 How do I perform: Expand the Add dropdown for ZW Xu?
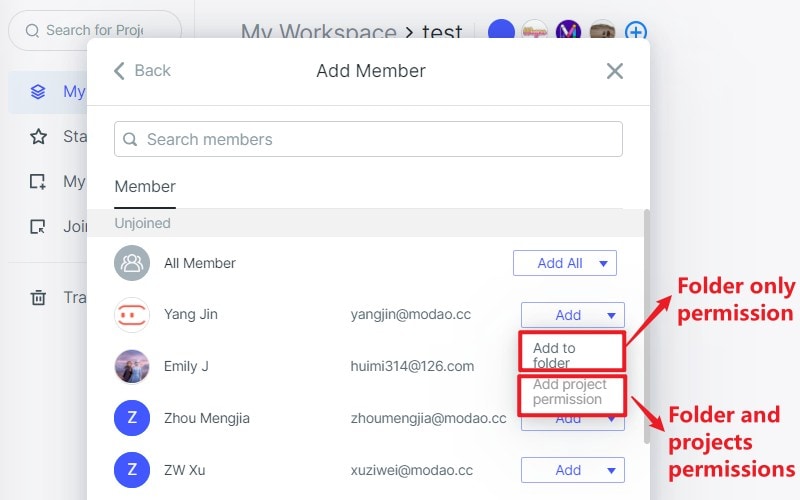click(611, 471)
